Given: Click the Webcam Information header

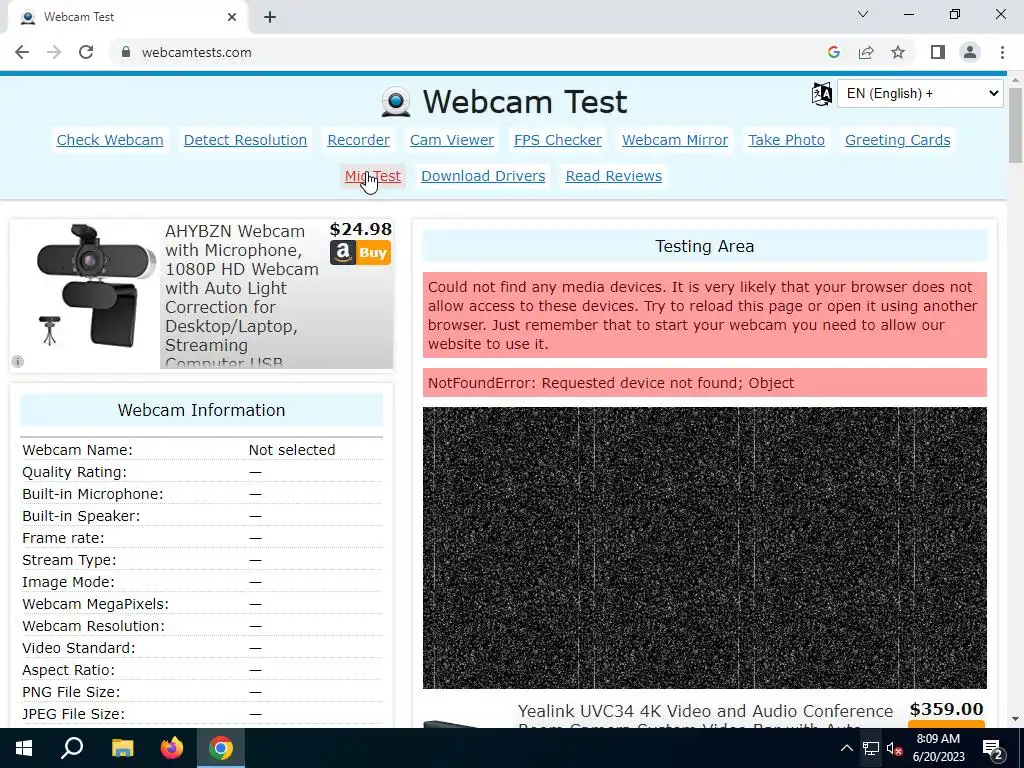Looking at the screenshot, I should [201, 410].
